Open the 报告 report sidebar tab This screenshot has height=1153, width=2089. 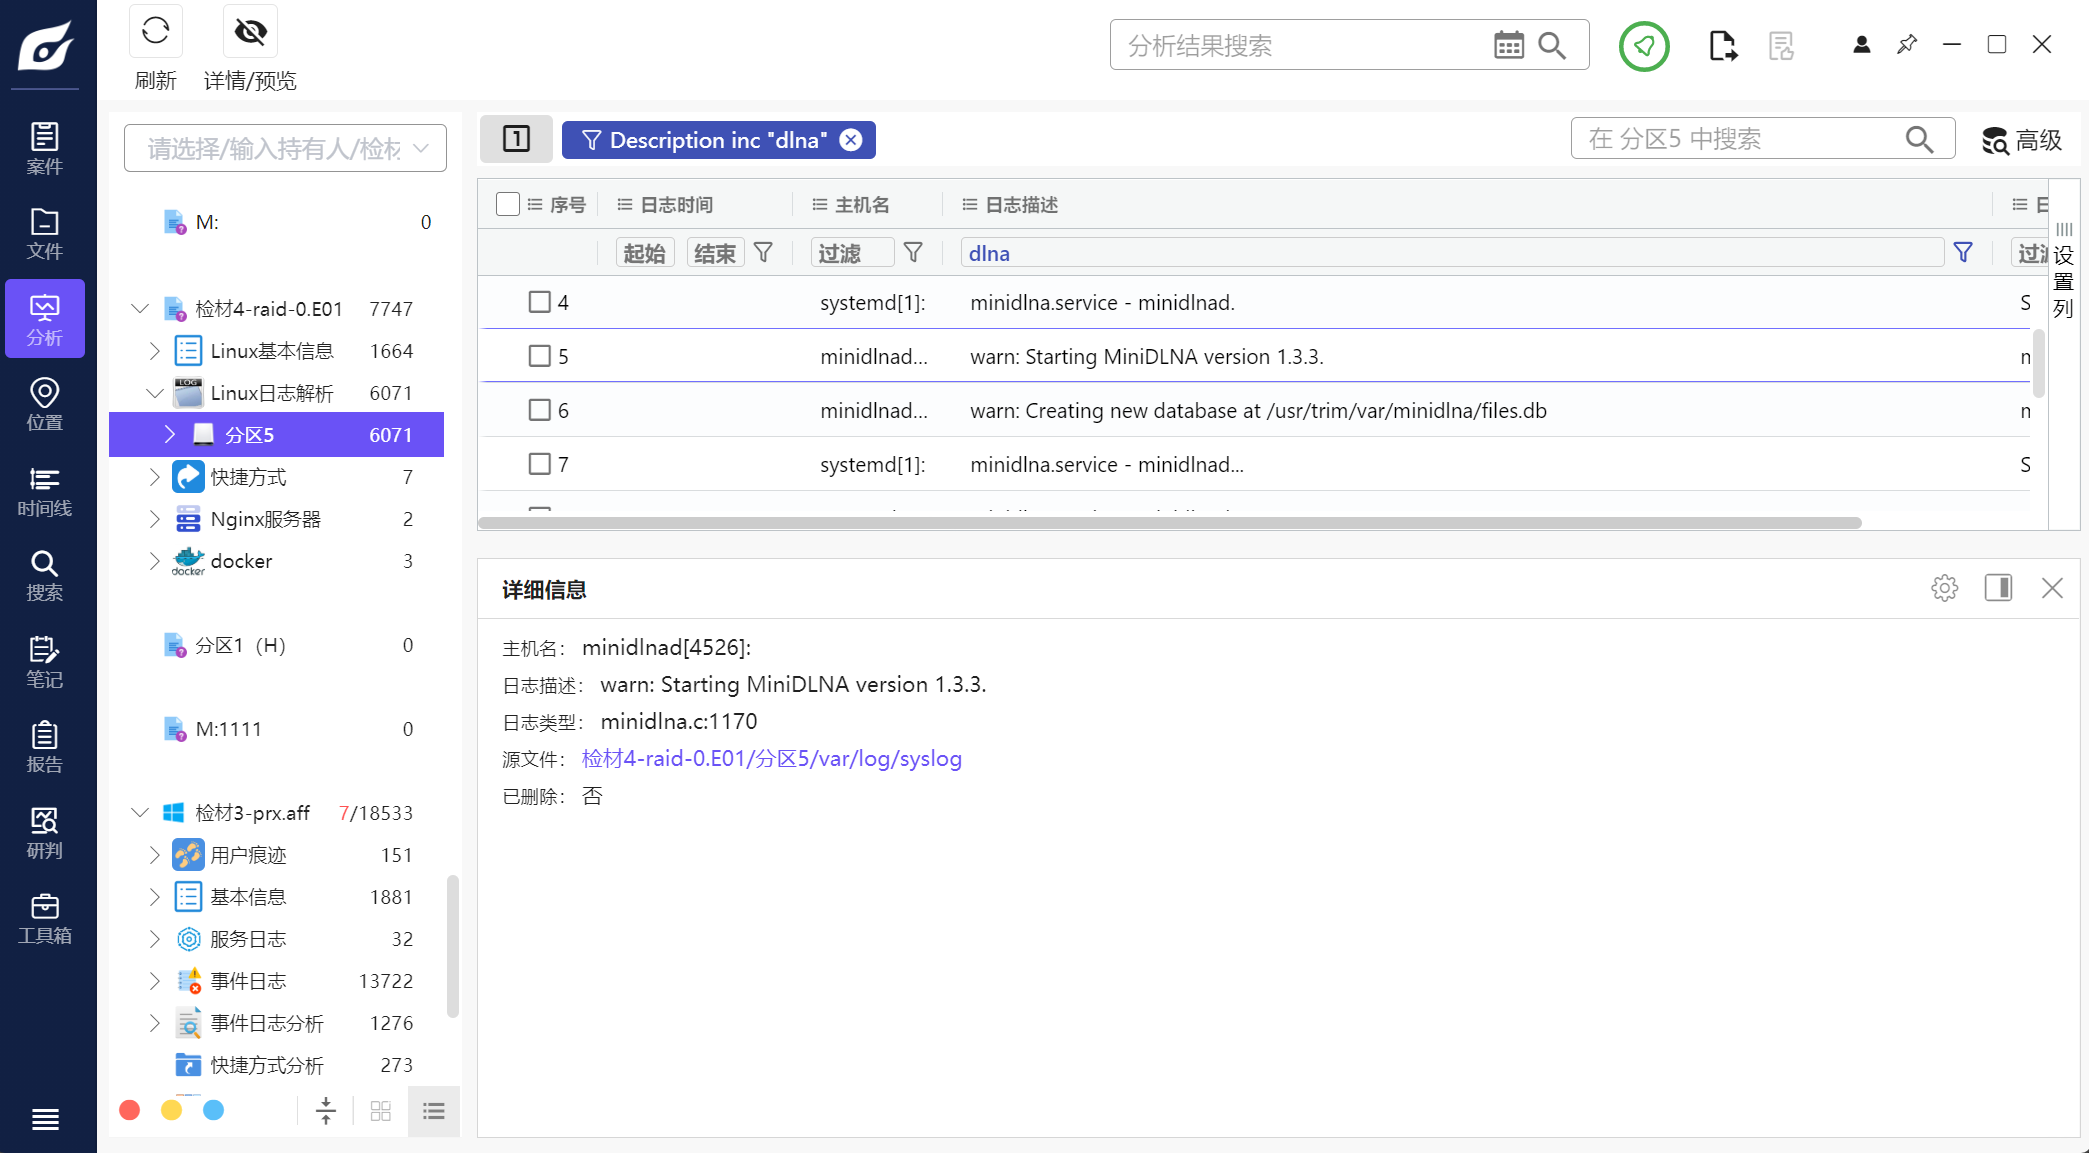44,748
